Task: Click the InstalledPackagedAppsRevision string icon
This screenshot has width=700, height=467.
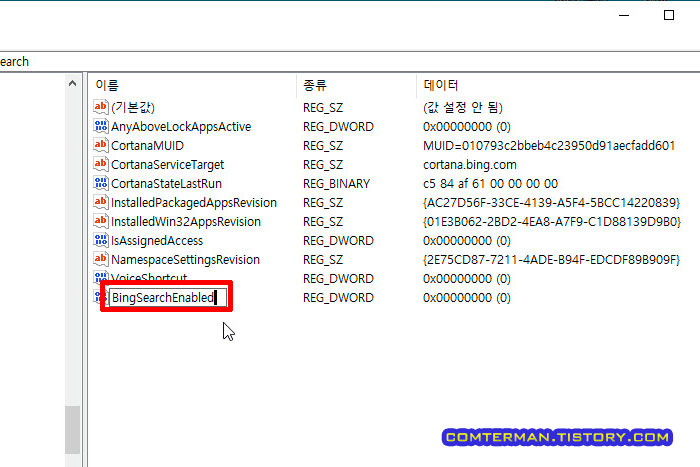Action: pos(100,202)
